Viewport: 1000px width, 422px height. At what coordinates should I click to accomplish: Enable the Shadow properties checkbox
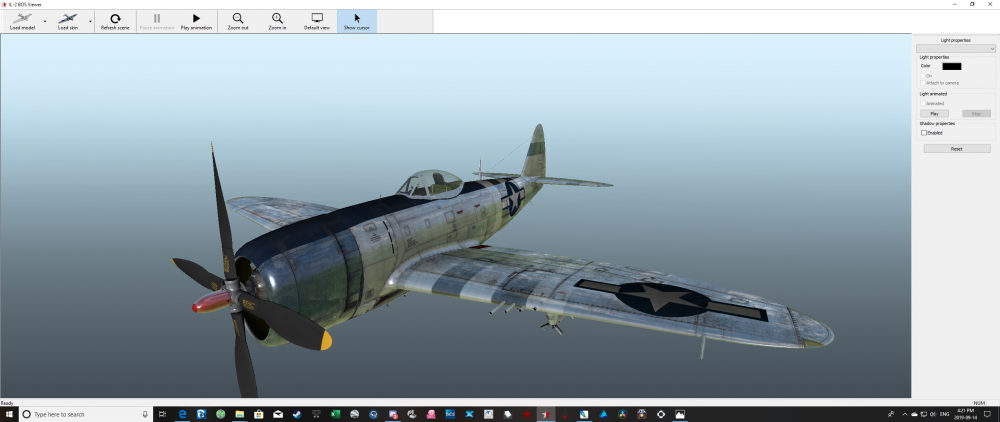pyautogui.click(x=923, y=132)
